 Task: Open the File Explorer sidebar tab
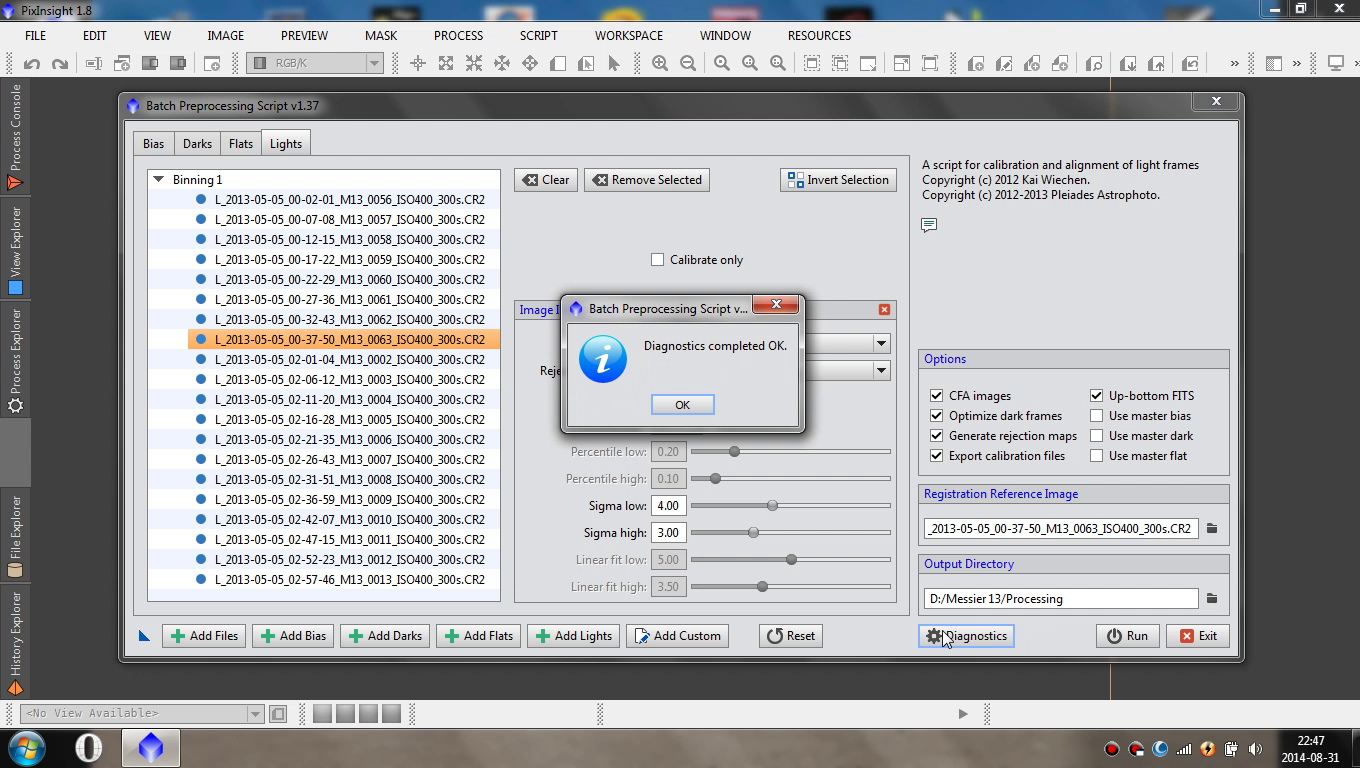pos(15,537)
